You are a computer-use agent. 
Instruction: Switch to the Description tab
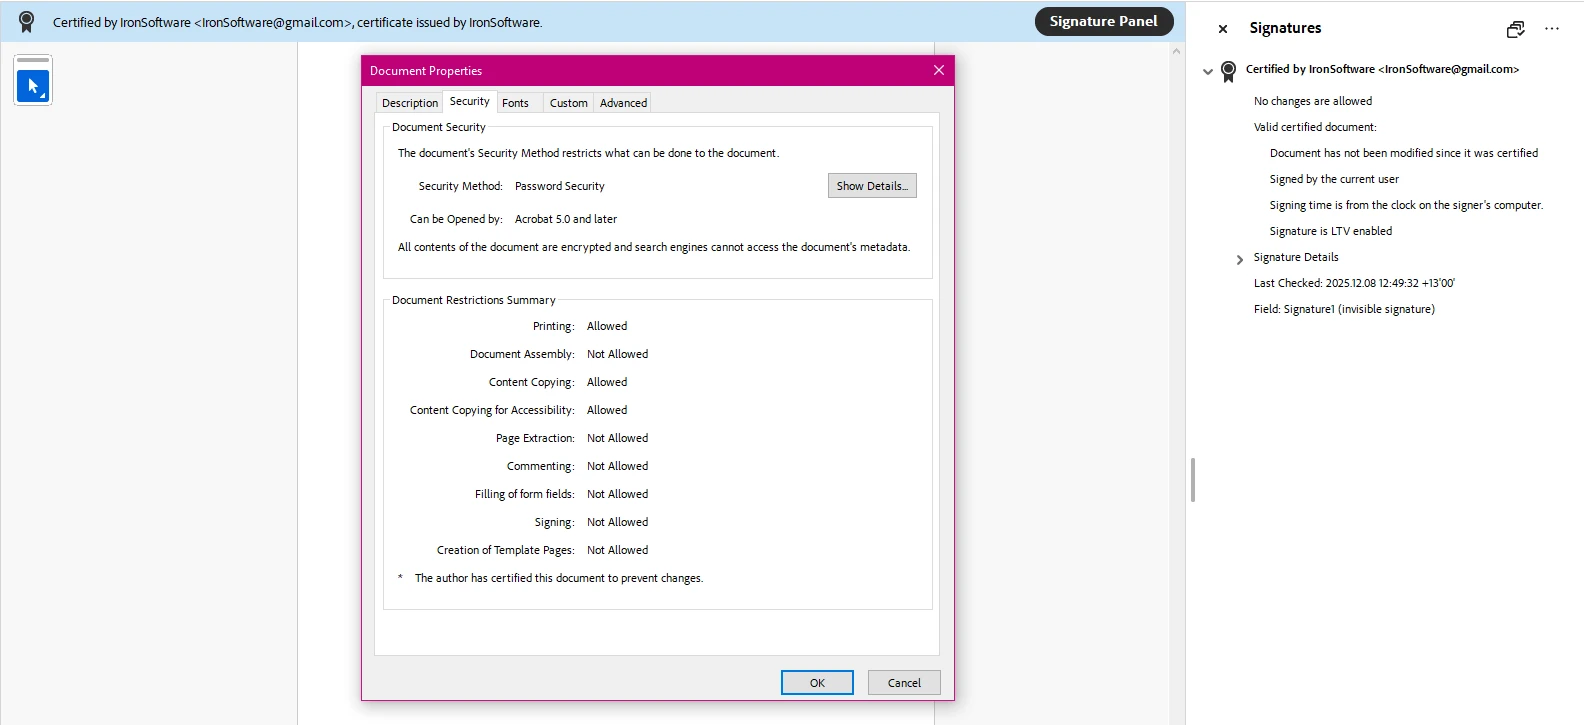pos(410,103)
